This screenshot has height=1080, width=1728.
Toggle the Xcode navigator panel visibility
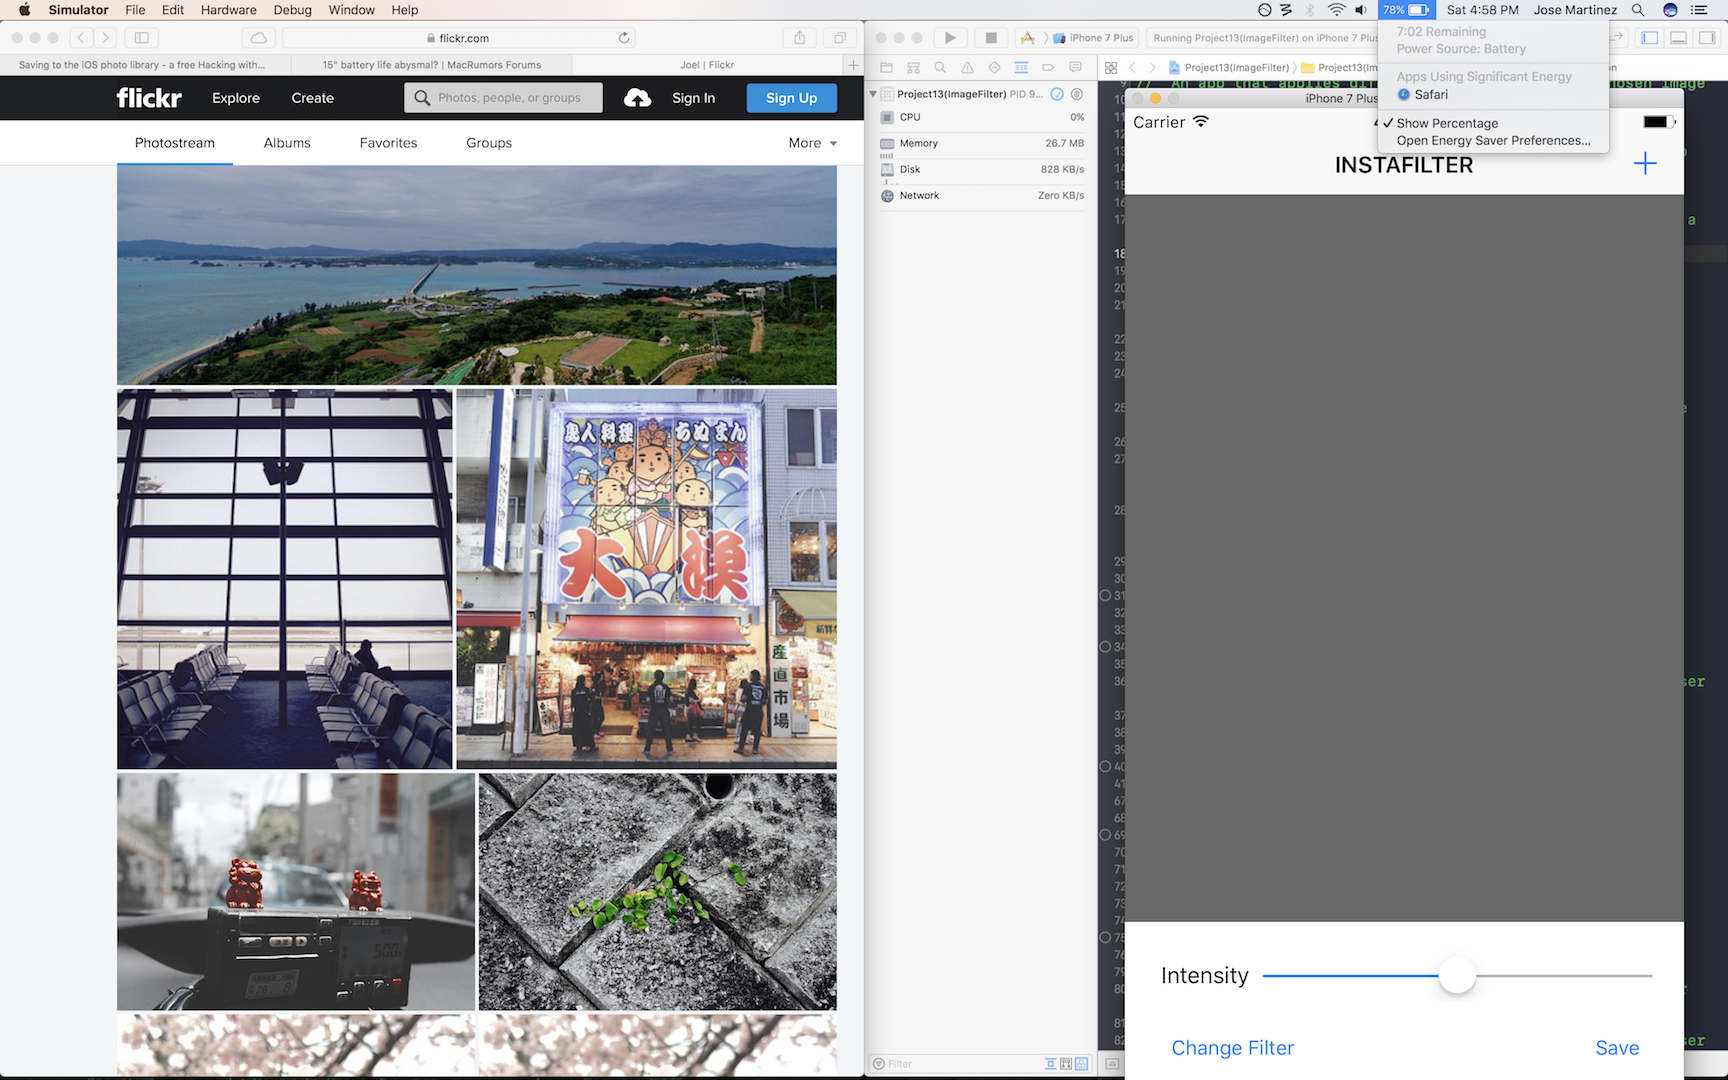[1650, 38]
